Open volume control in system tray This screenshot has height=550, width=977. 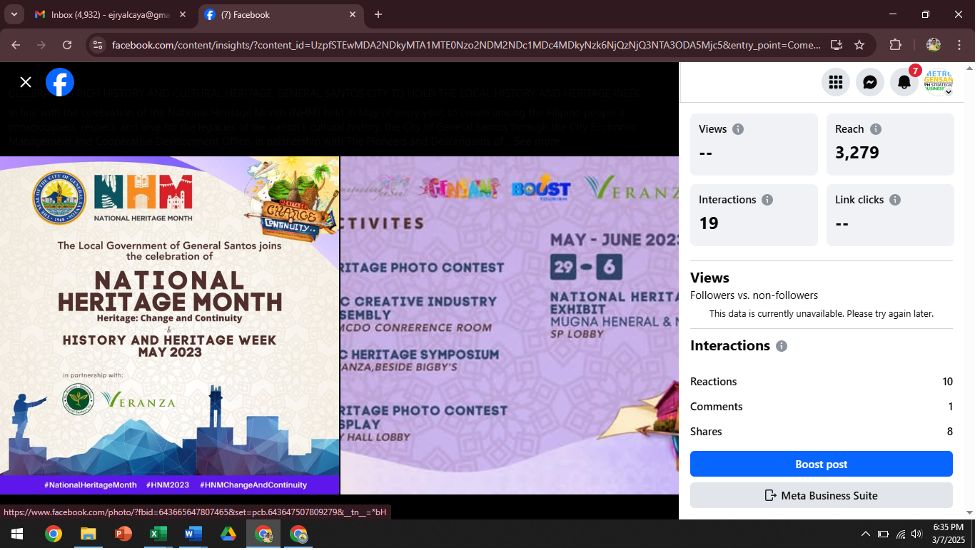(x=917, y=534)
